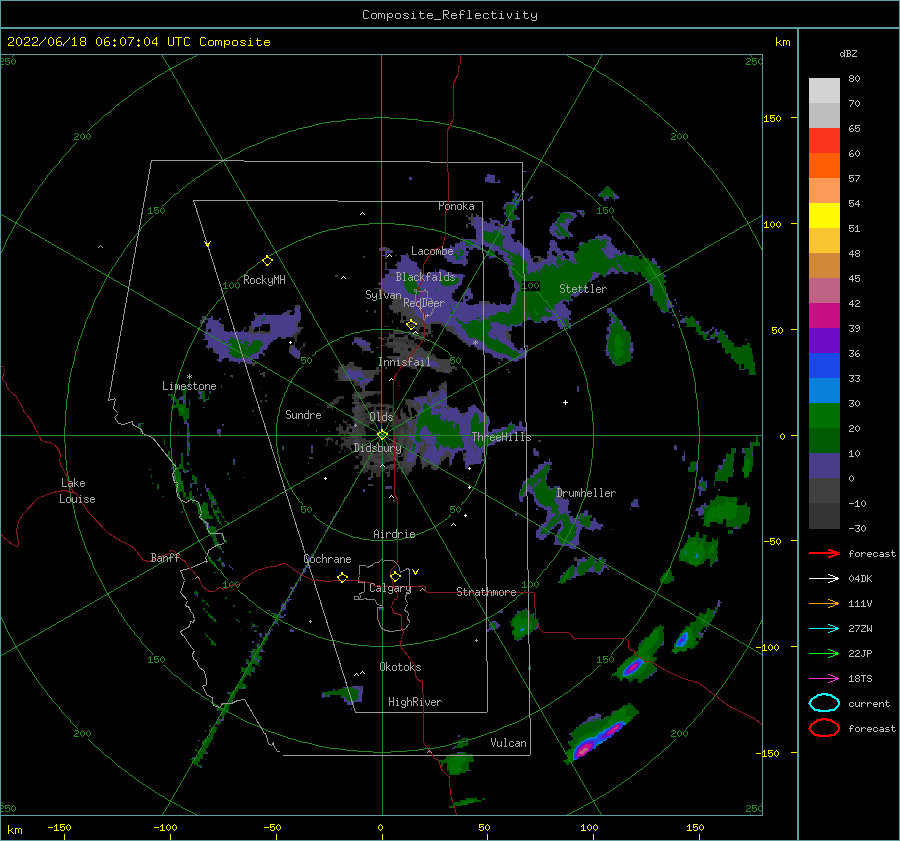Click the magenta 18TS arrow in legend
The image size is (900, 841).
(x=824, y=679)
